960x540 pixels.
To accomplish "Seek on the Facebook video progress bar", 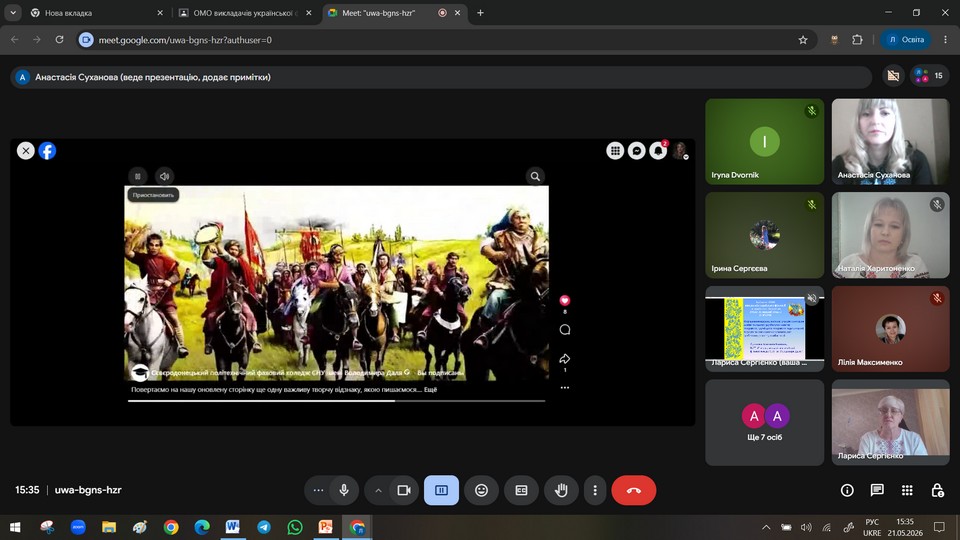I will 336,401.
